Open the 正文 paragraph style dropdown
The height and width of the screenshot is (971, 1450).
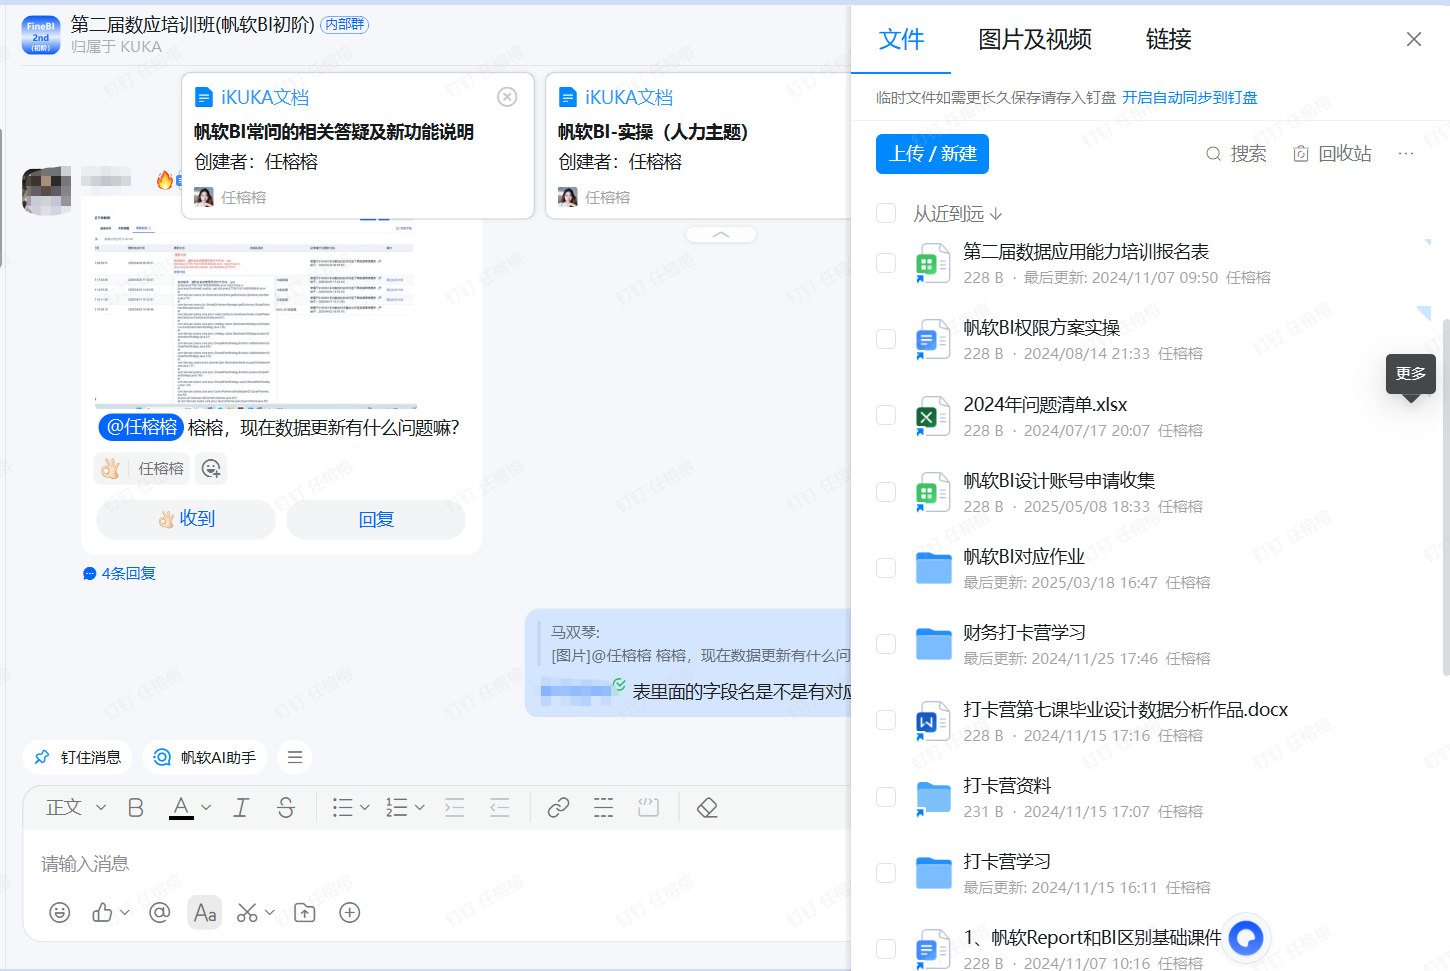point(75,808)
